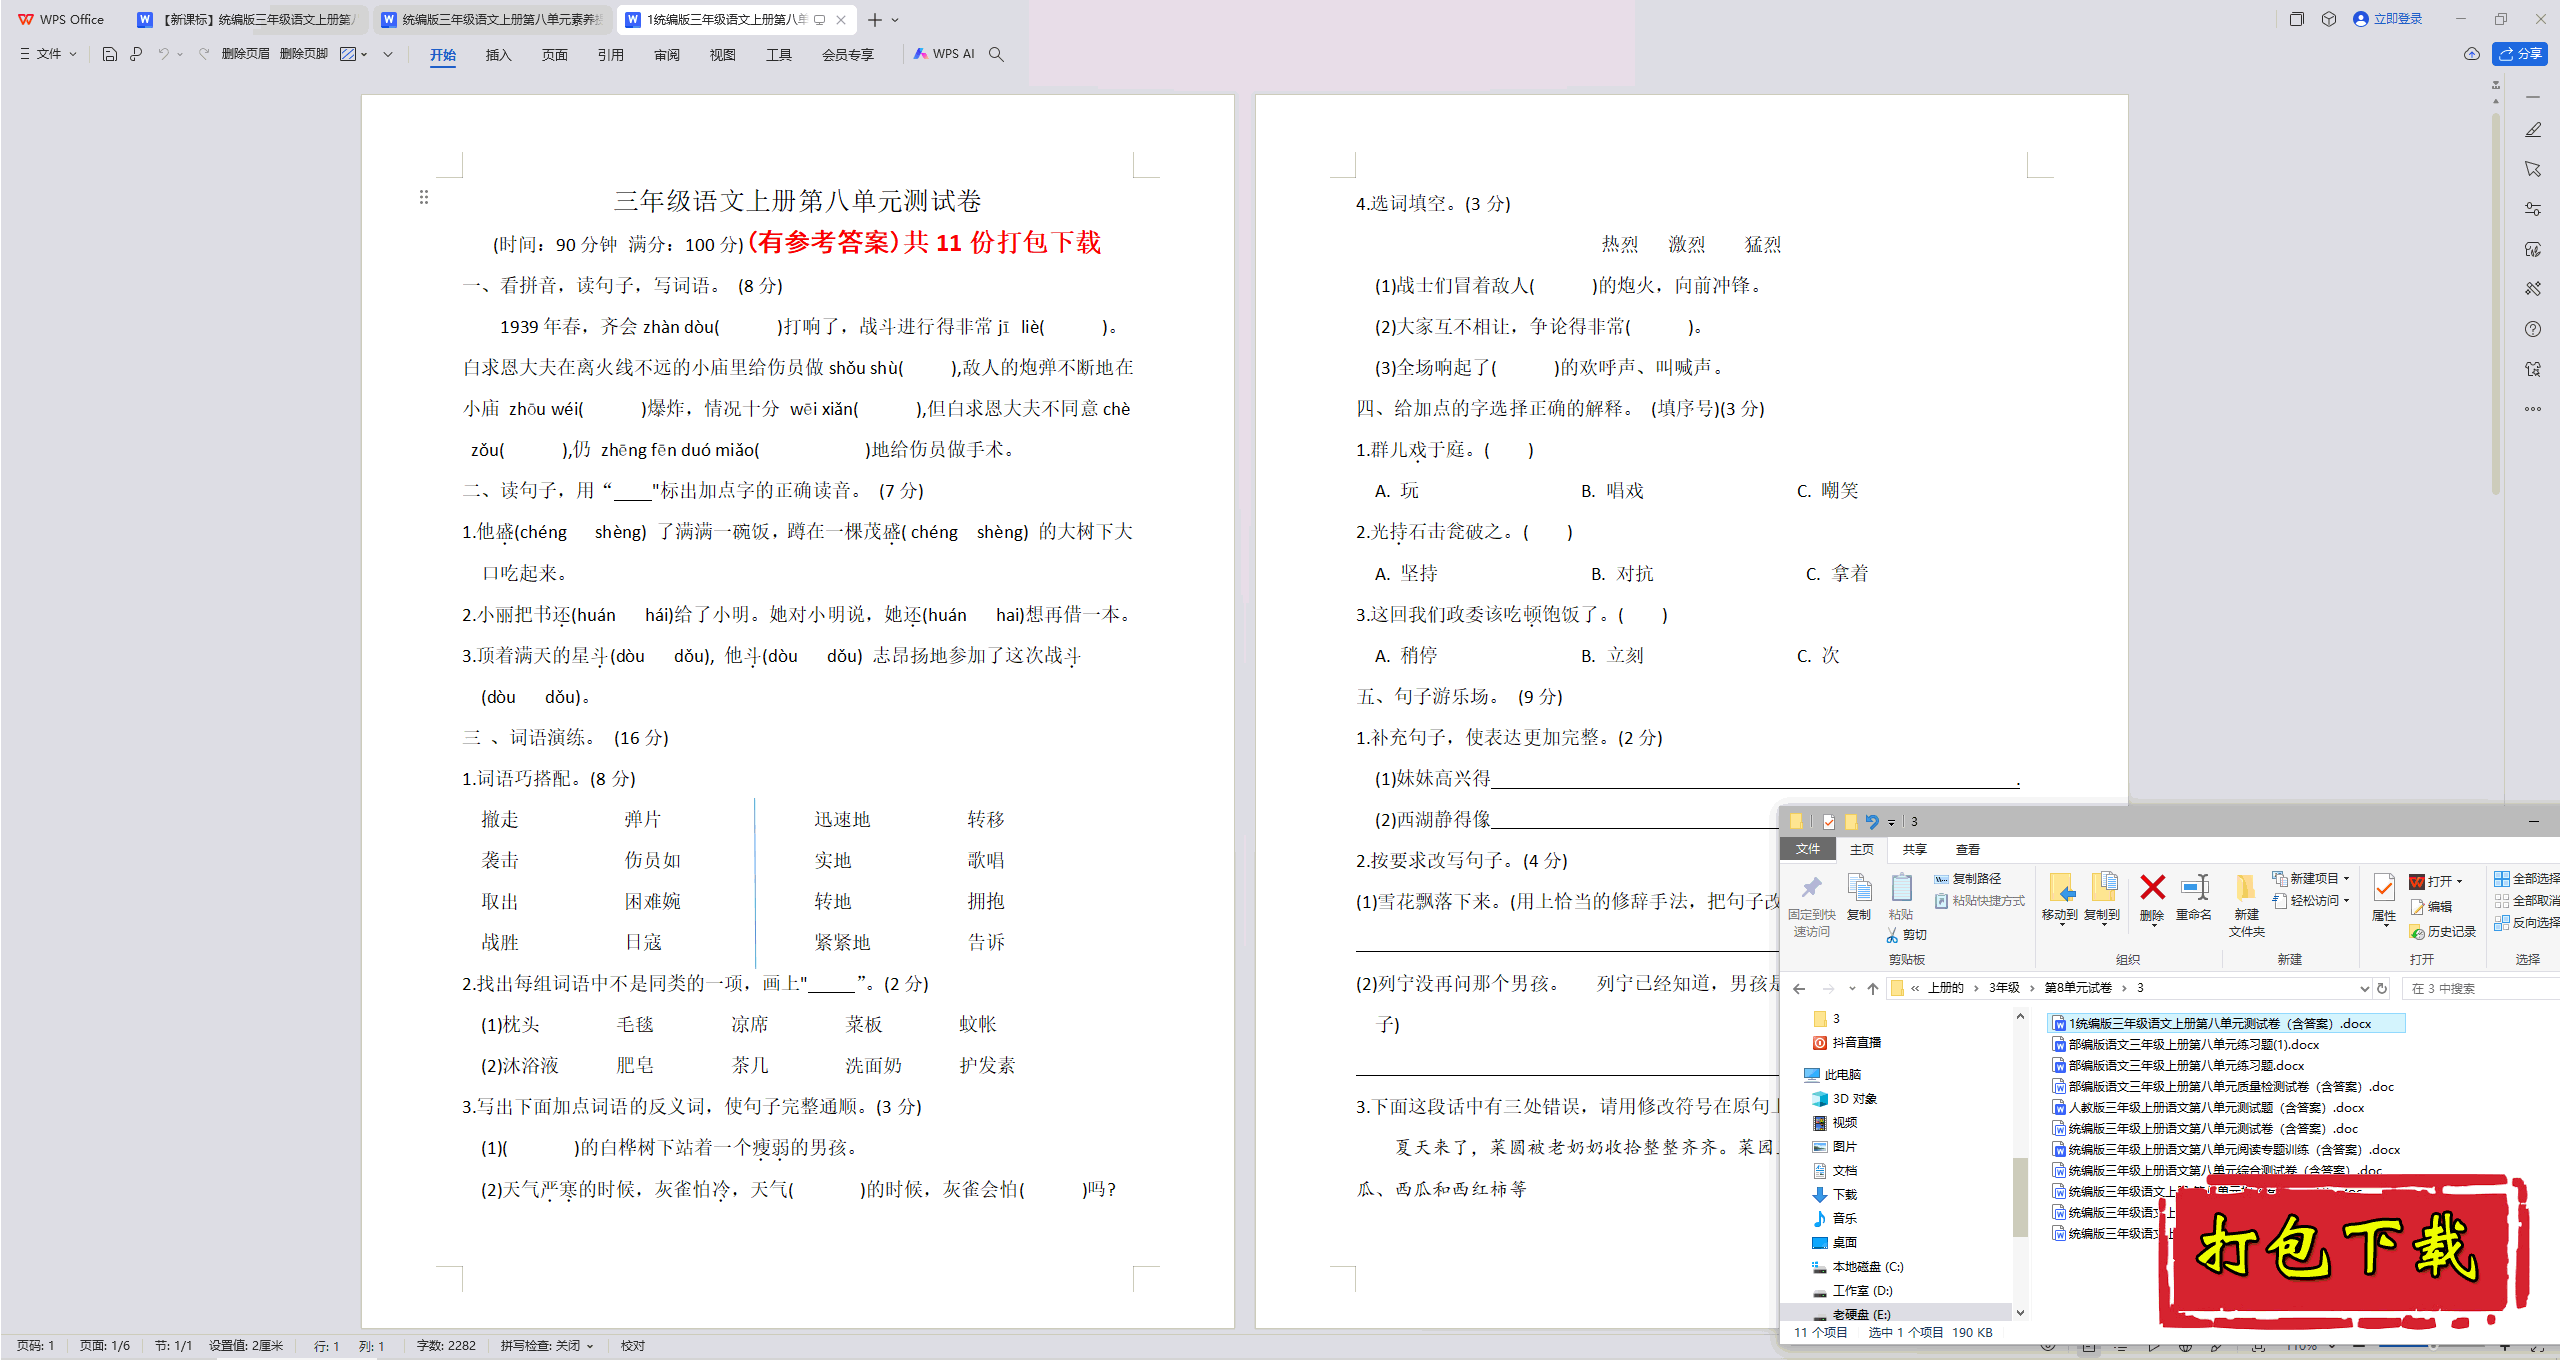
Task: Redo the action in WPS toolbar
Action: 204,54
